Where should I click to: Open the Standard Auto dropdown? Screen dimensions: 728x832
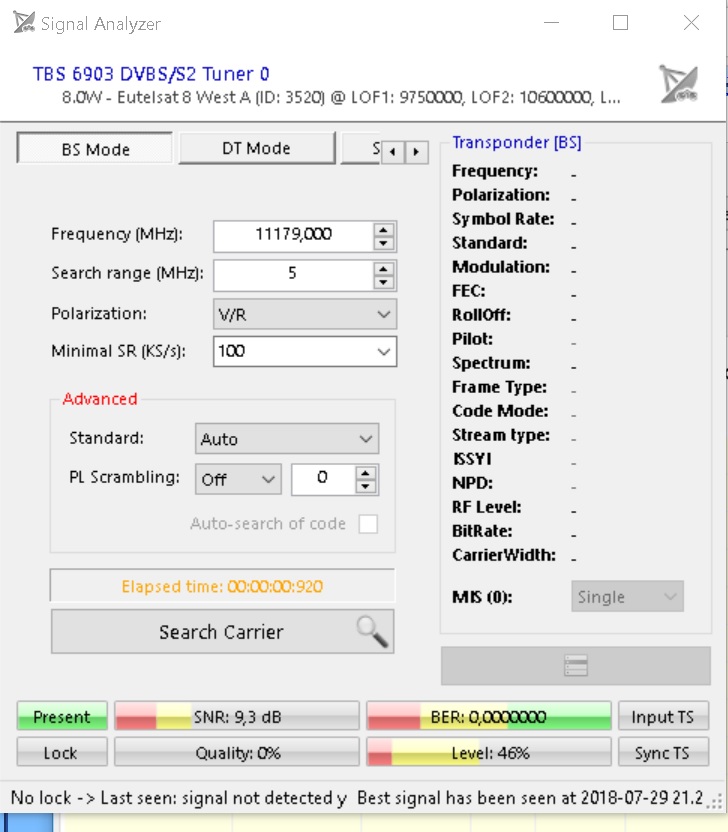click(x=287, y=439)
